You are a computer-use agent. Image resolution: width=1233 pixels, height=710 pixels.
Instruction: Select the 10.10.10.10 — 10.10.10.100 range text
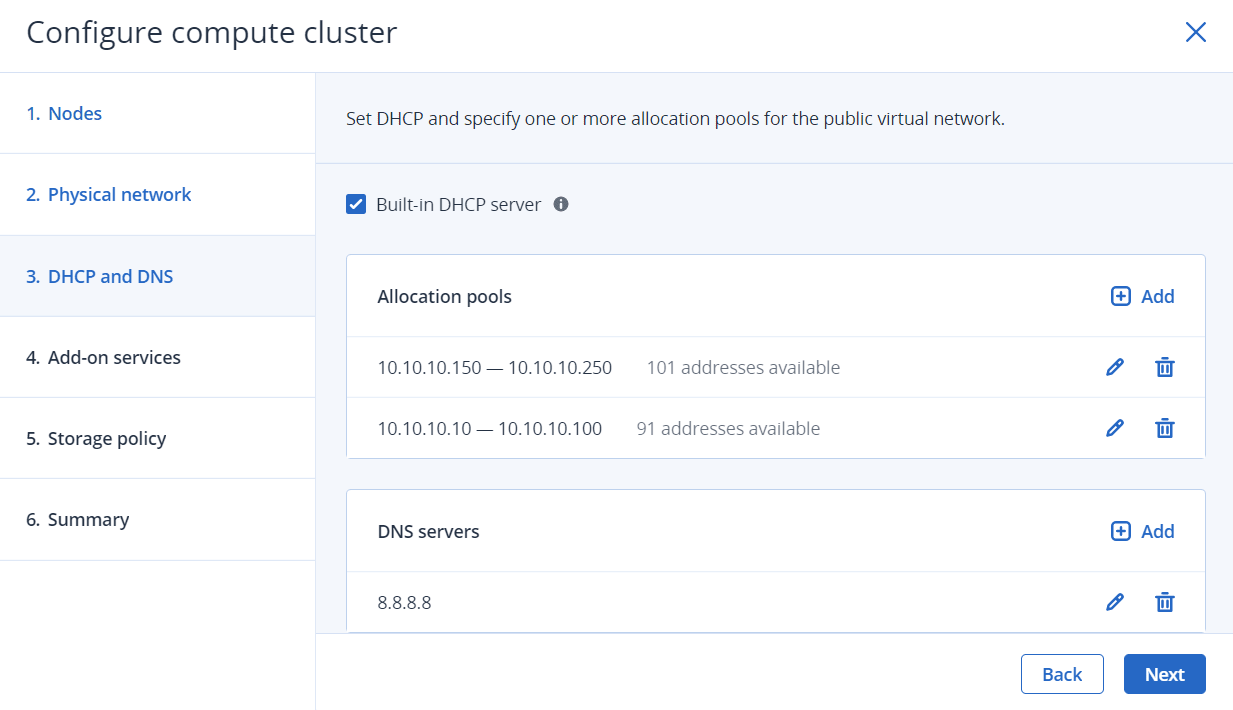490,429
